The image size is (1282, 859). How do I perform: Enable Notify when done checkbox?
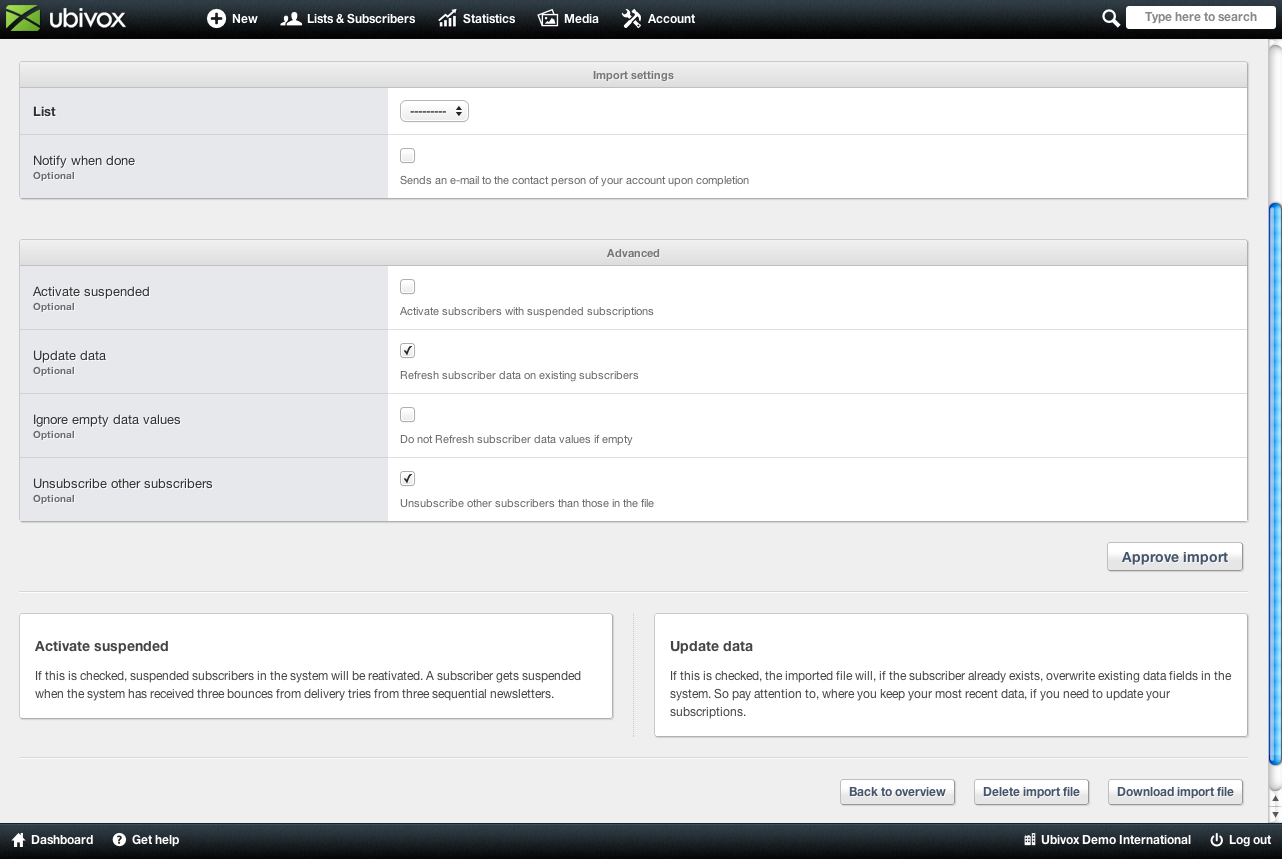tap(407, 155)
